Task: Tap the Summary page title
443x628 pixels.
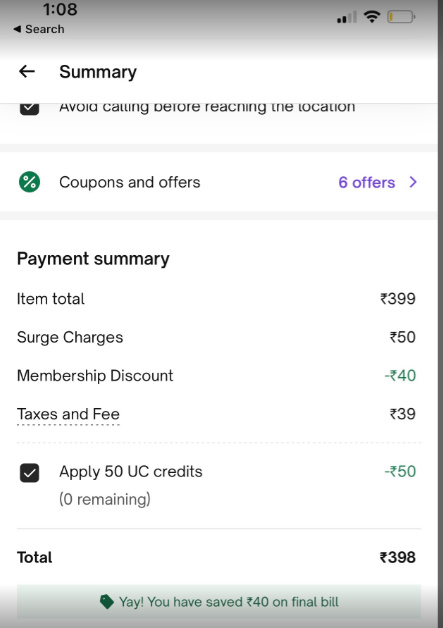Action: 98,72
